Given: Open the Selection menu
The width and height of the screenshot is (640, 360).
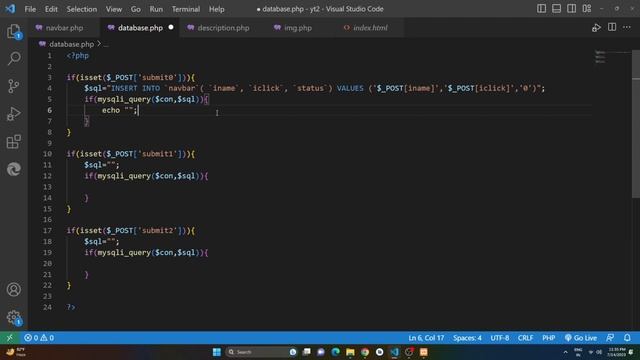Looking at the screenshot, I should pos(82,9).
